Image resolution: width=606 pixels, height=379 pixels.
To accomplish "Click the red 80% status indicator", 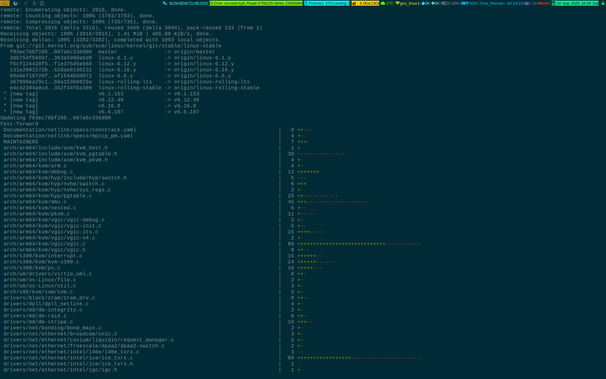I will (544, 3).
